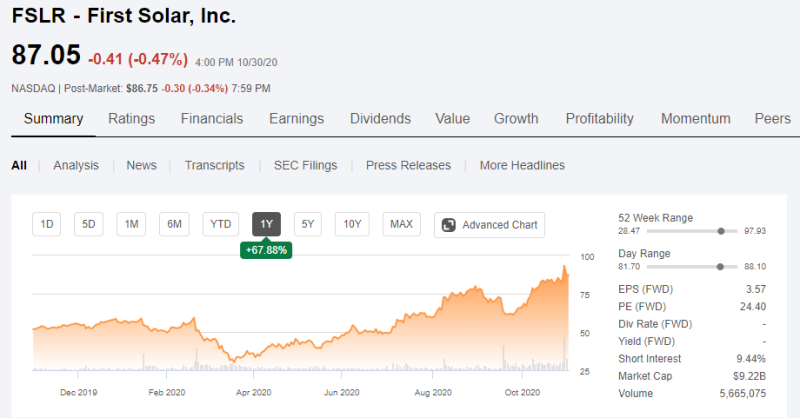Select the 5Y chart range

click(x=308, y=225)
